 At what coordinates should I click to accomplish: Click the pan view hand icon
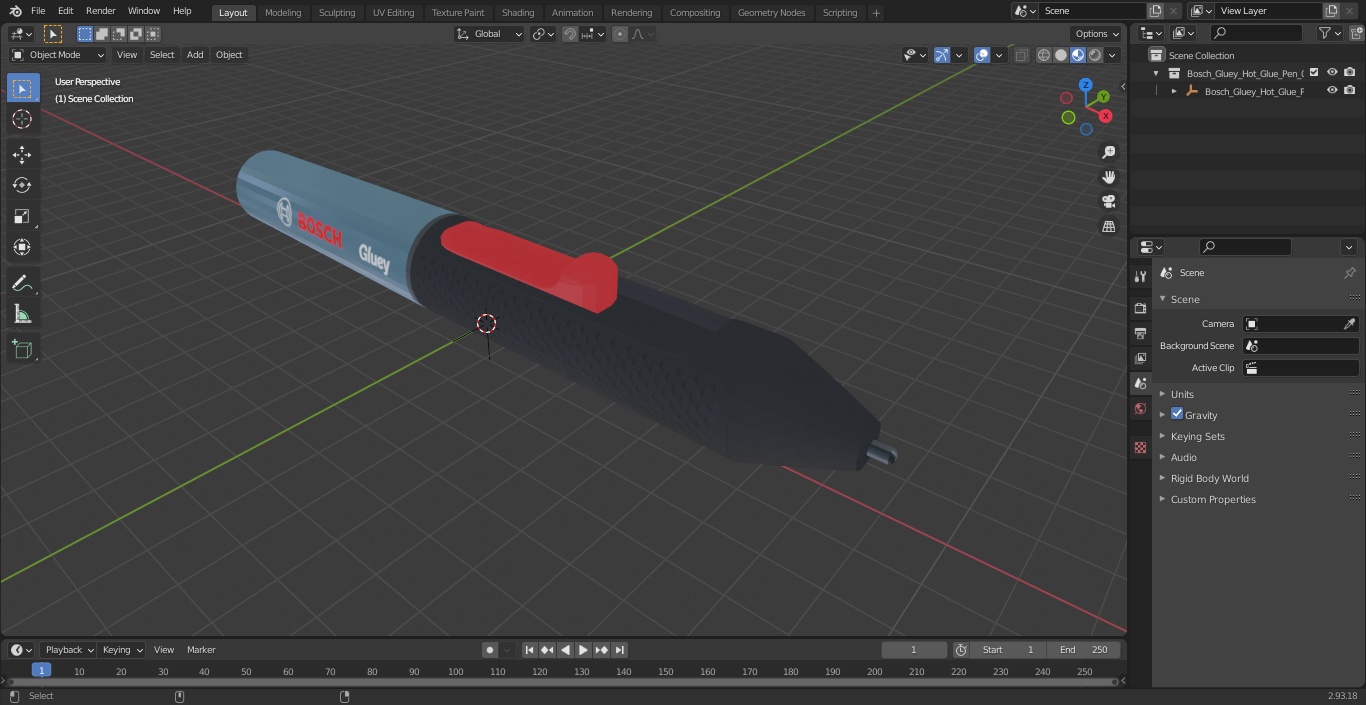point(1108,177)
